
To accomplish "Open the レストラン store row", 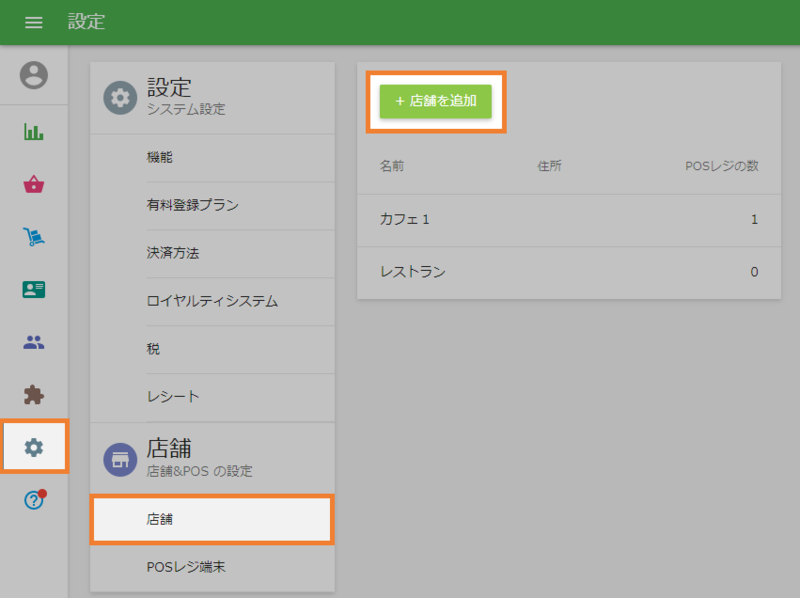I will pyautogui.click(x=567, y=271).
